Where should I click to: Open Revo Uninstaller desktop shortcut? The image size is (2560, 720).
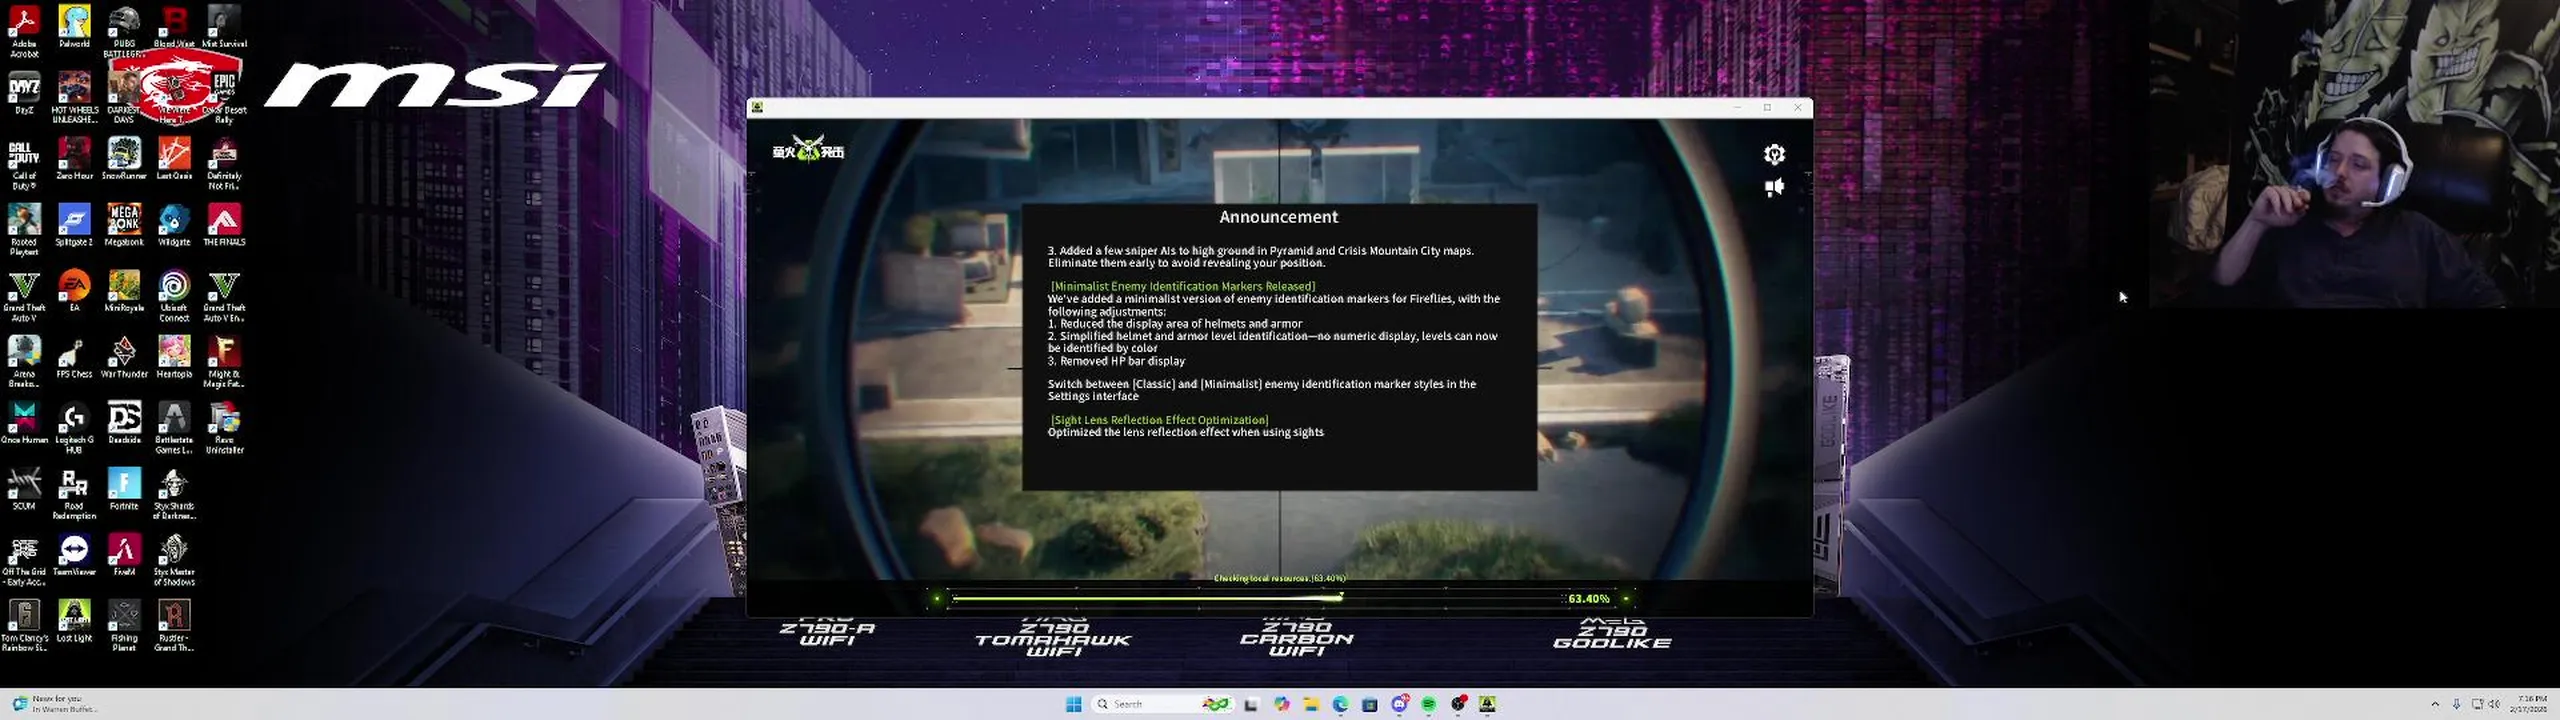tap(224, 428)
